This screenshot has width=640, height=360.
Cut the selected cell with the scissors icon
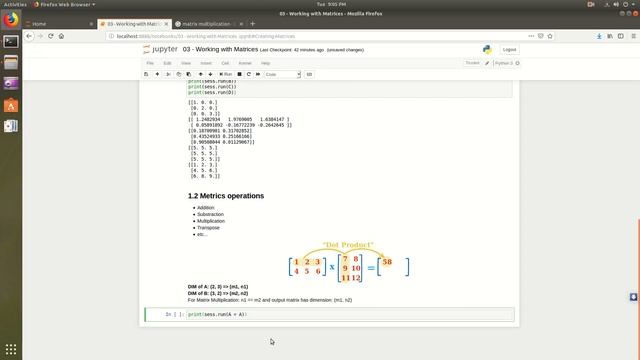168,74
